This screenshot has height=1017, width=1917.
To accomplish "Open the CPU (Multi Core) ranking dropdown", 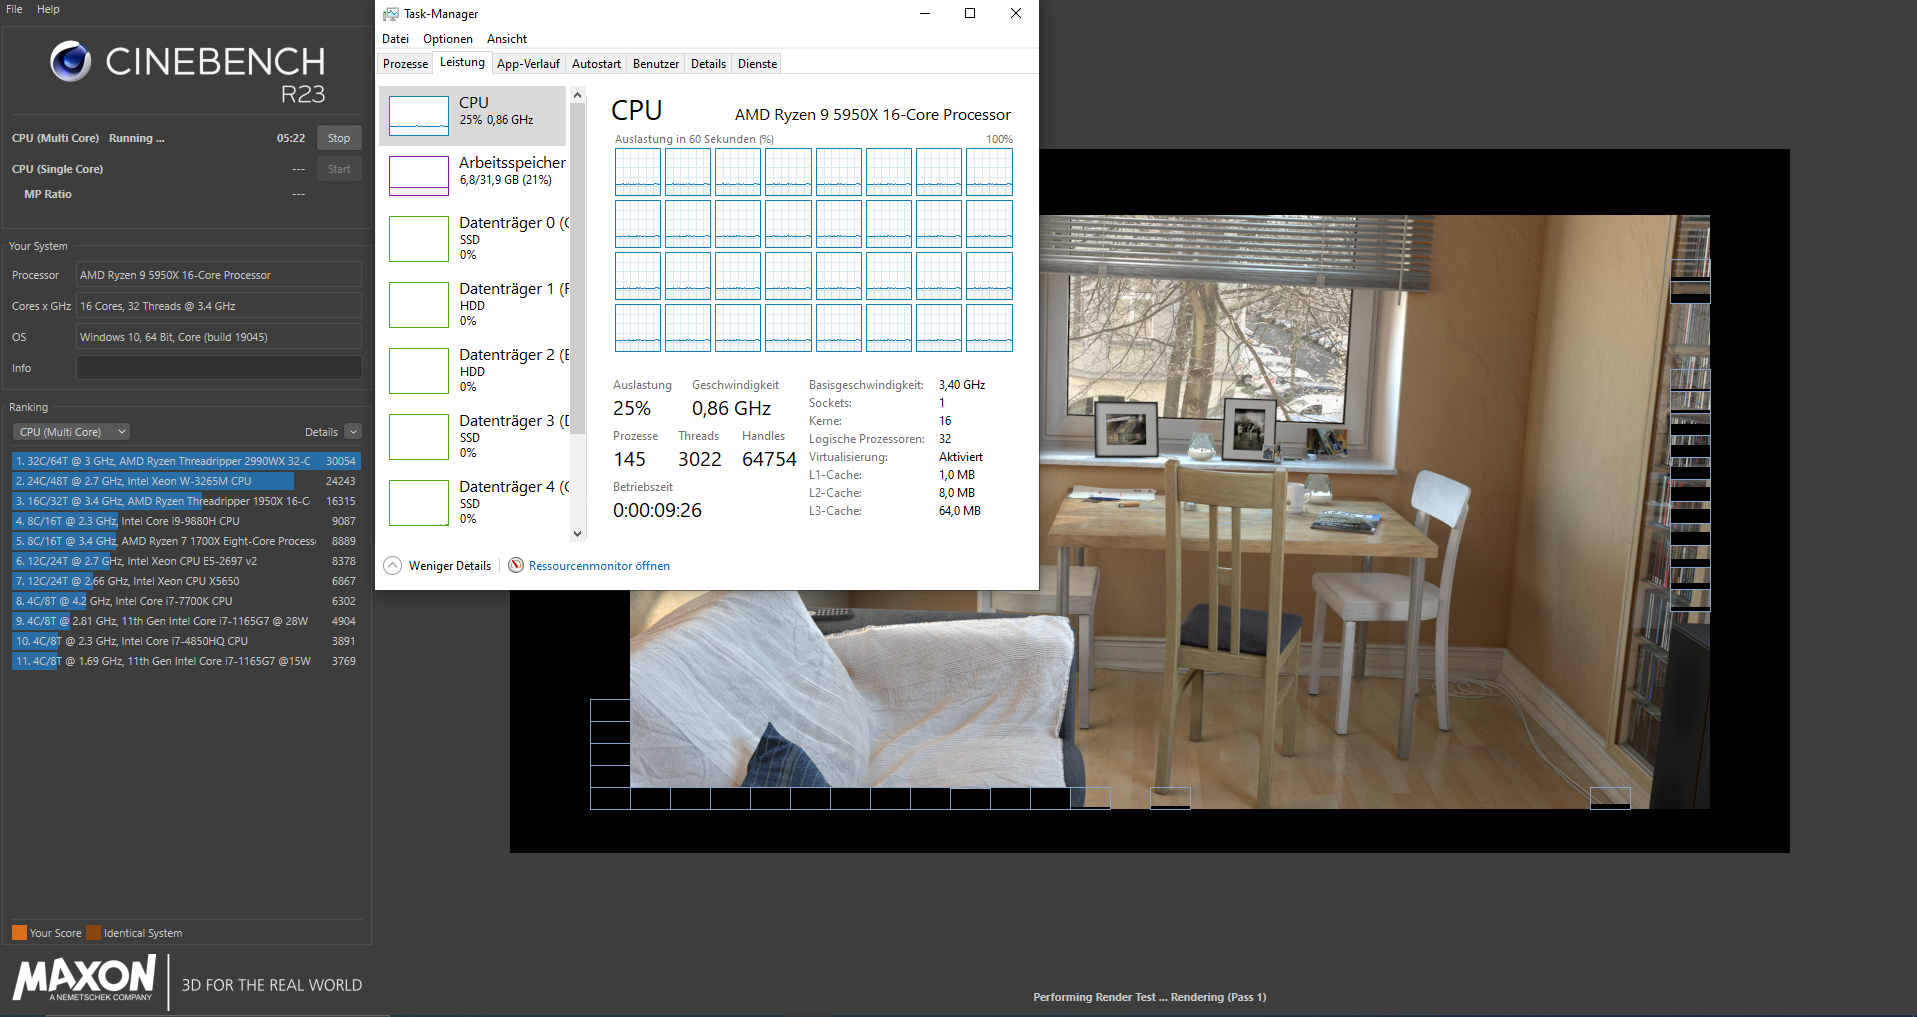I will 72,432.
